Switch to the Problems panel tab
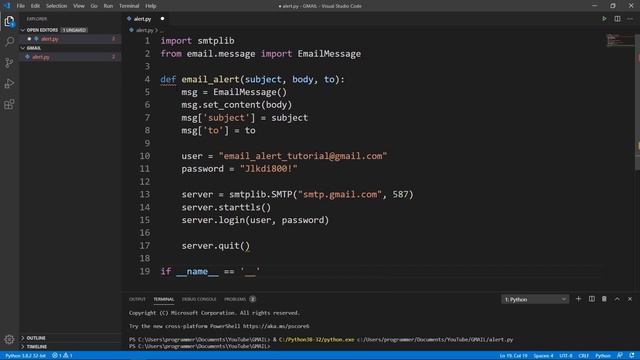The height and width of the screenshot is (360, 640). click(240, 299)
